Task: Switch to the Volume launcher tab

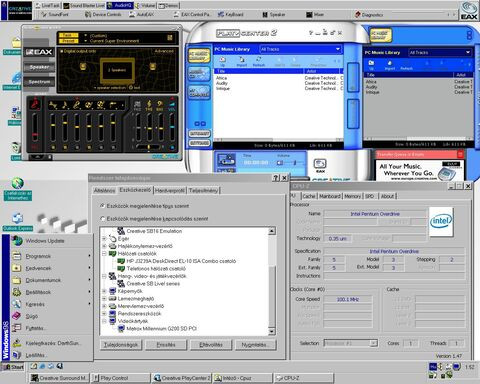Action: pos(145,5)
